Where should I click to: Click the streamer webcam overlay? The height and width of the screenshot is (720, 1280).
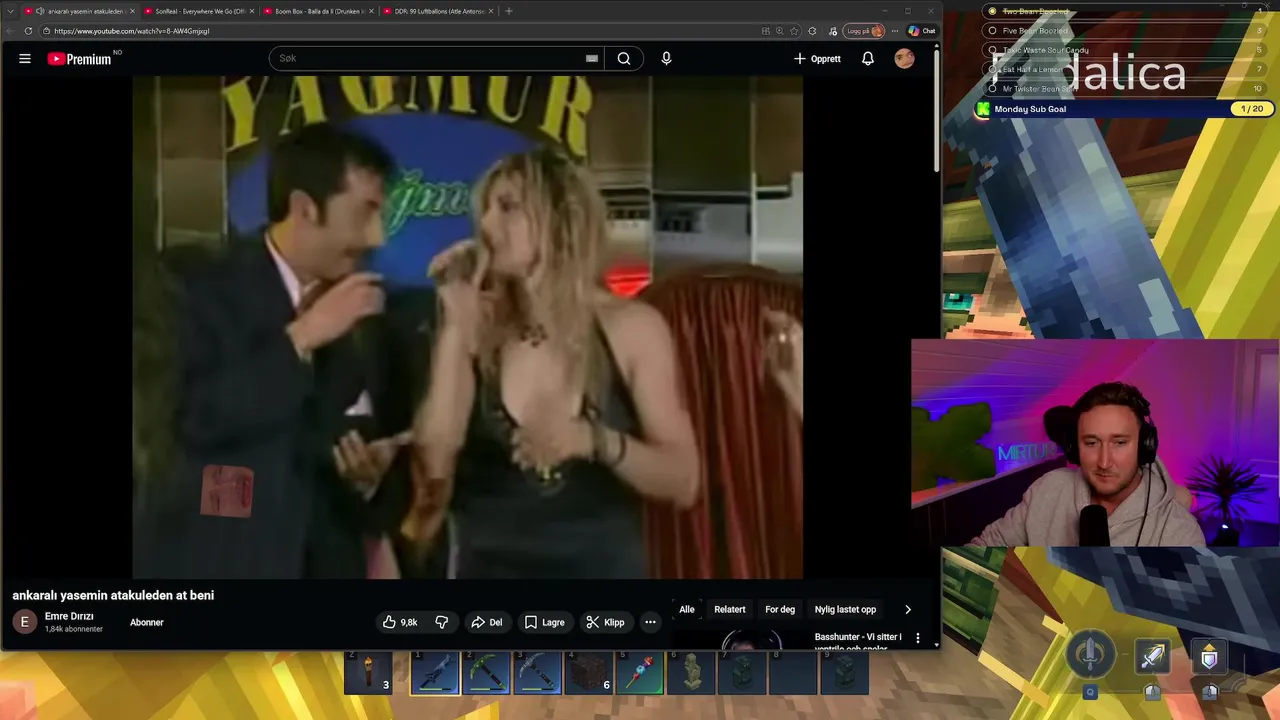(x=1095, y=443)
